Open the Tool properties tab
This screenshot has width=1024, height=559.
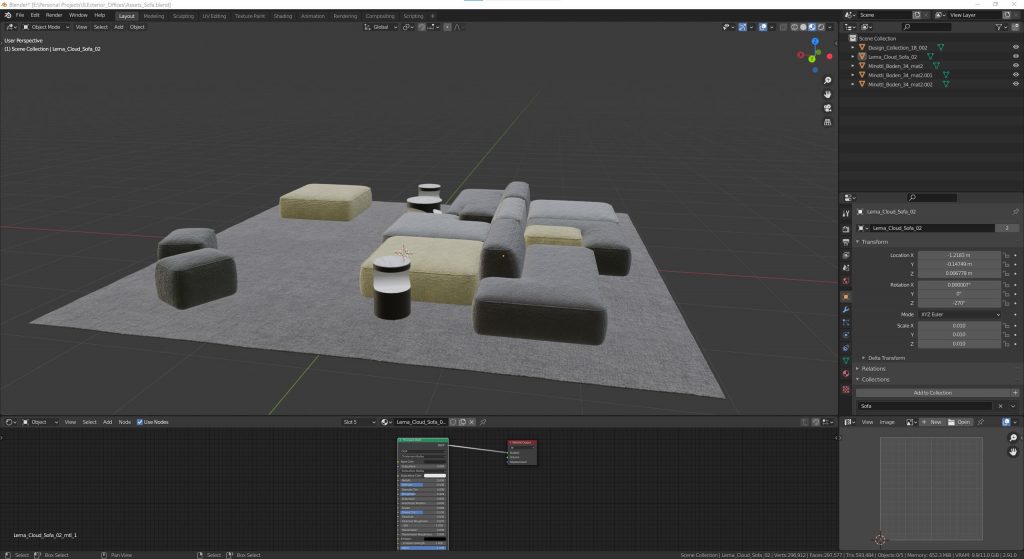[x=846, y=214]
